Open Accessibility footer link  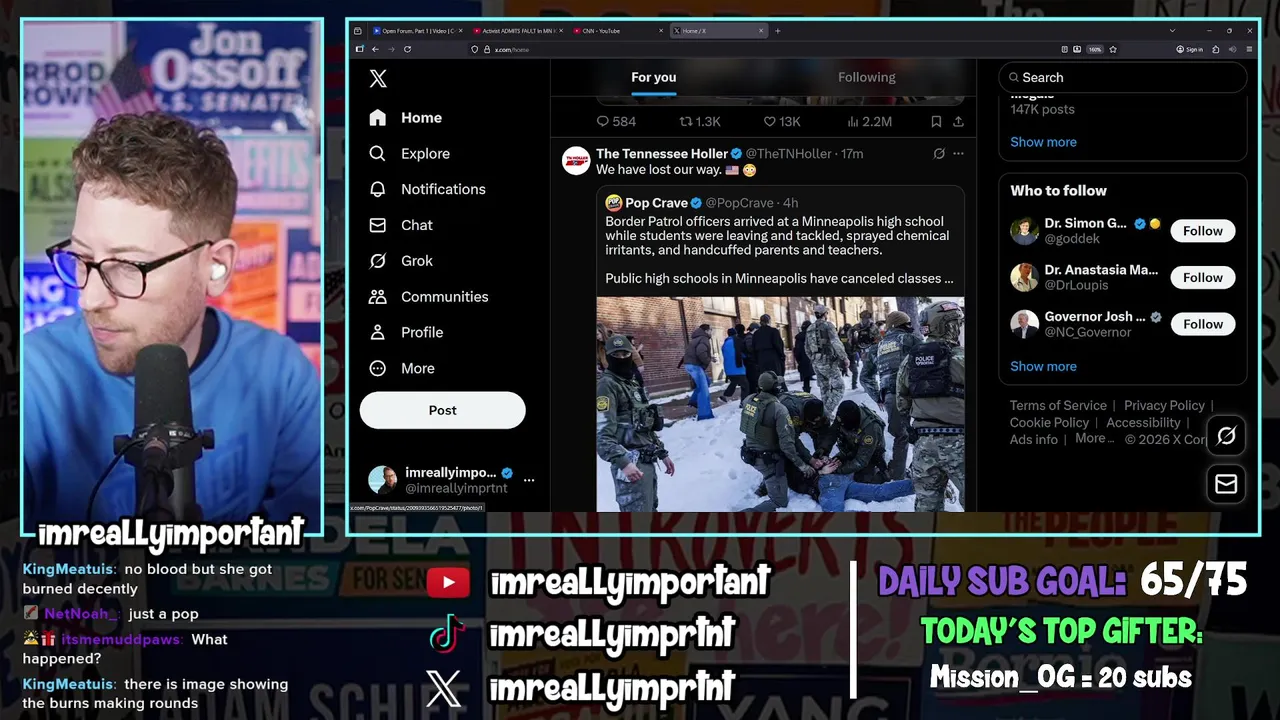pyautogui.click(x=1143, y=422)
